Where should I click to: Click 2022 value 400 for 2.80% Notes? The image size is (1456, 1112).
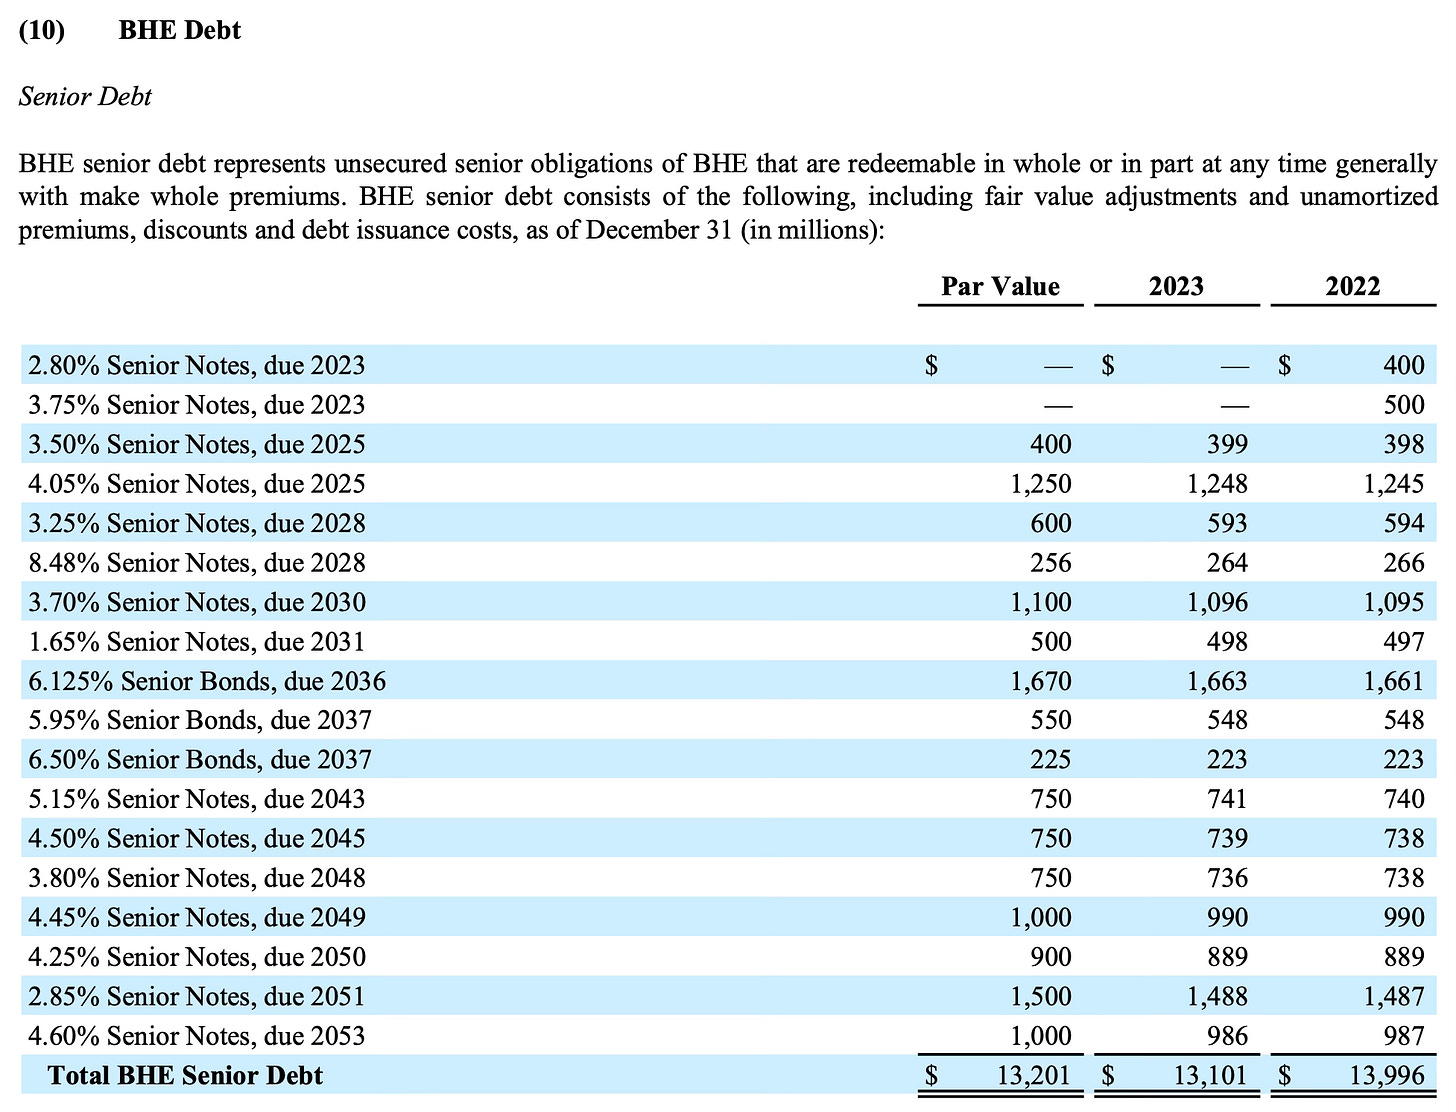[1404, 365]
